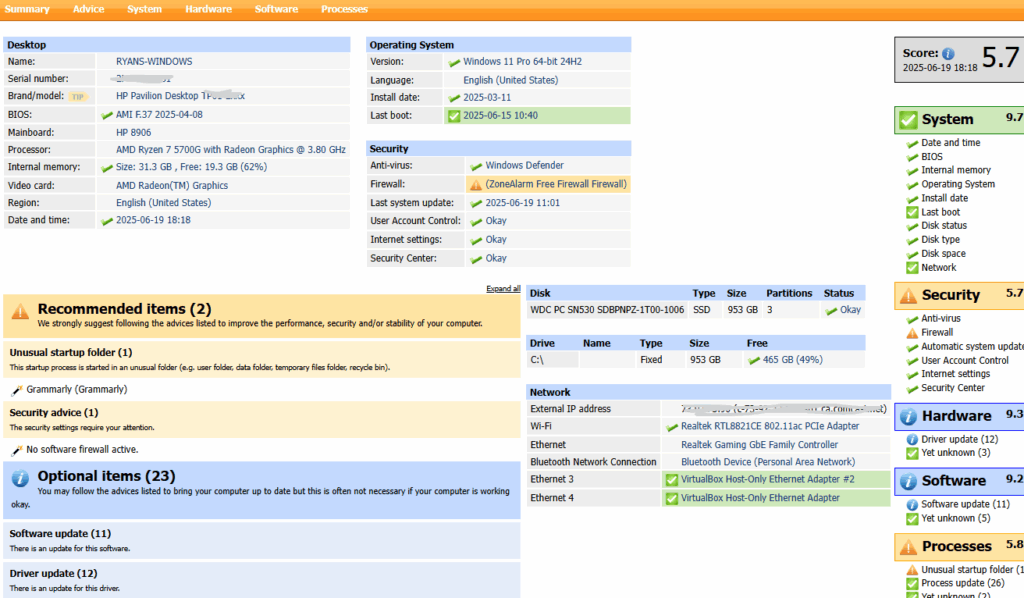Go to the Hardware tab
Image resolution: width=1024 pixels, height=598 pixels.
(208, 9)
